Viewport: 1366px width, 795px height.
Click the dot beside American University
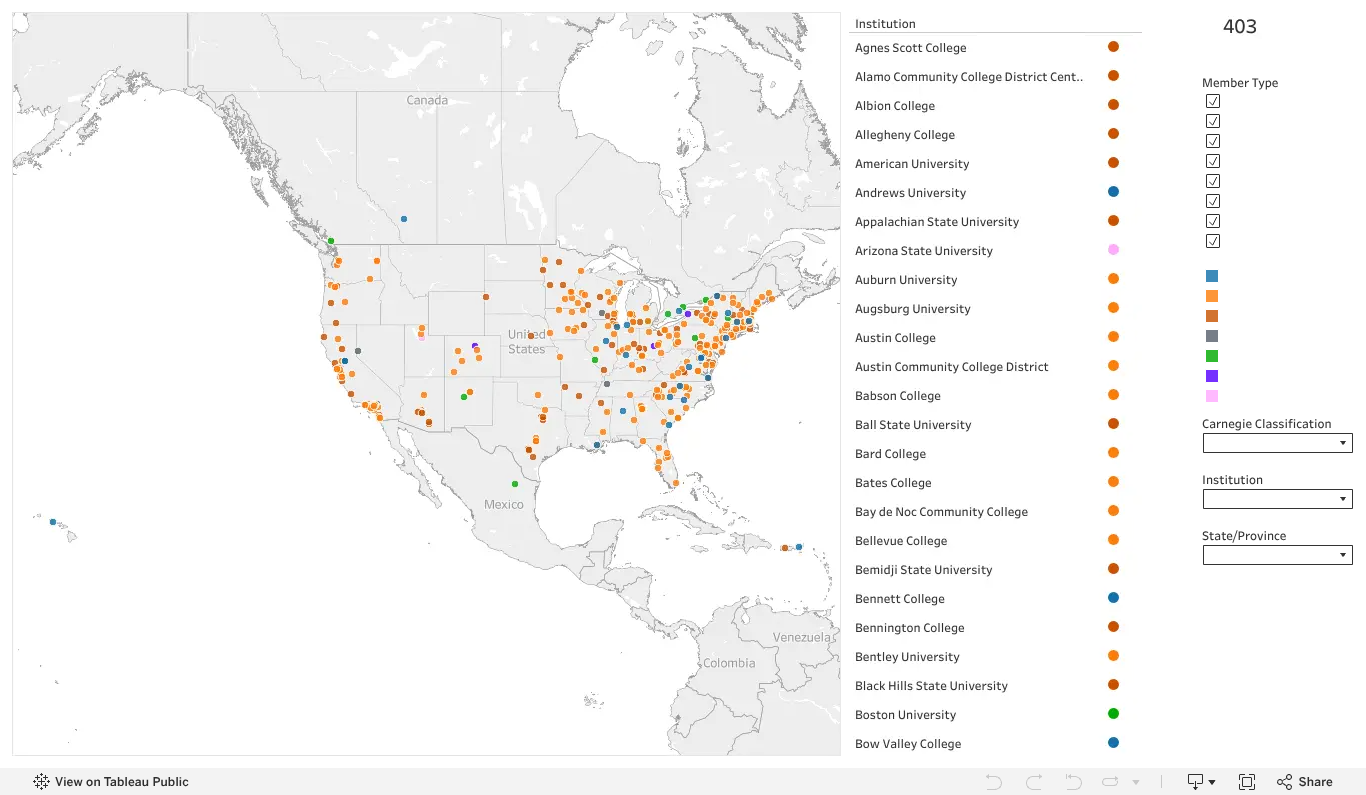[x=1113, y=163]
